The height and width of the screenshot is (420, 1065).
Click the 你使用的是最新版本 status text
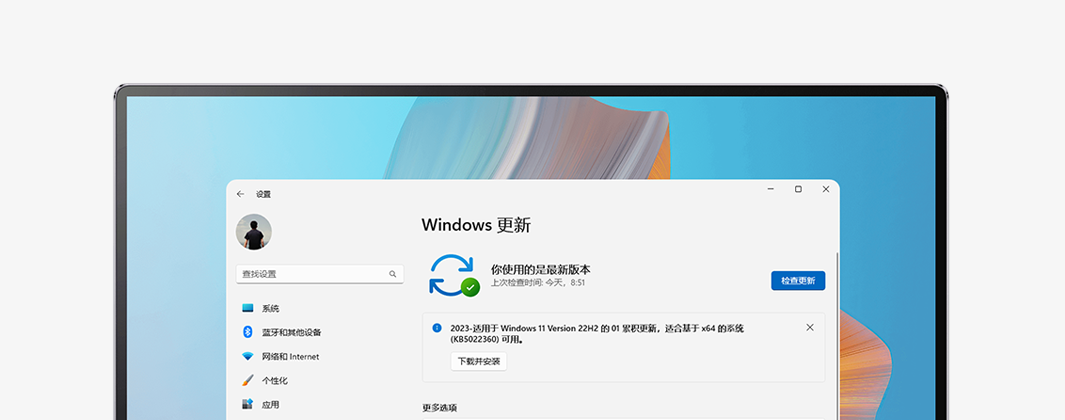click(x=541, y=269)
